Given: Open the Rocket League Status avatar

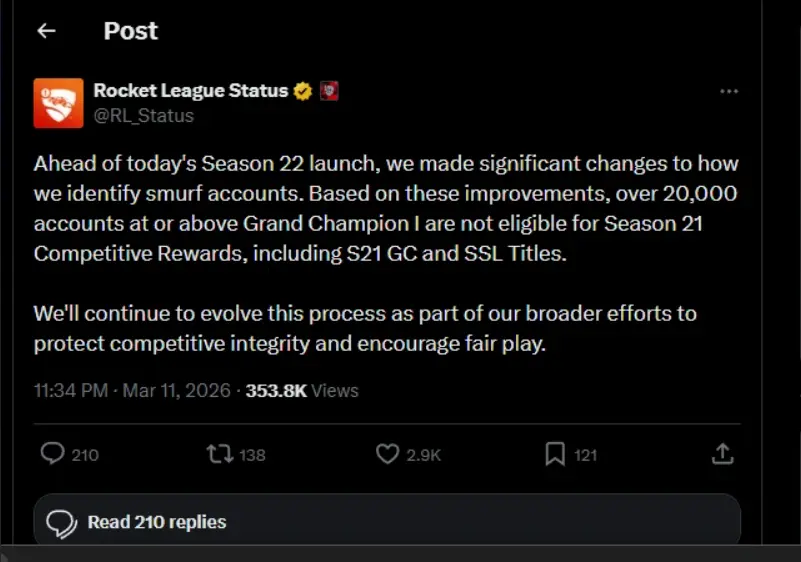Looking at the screenshot, I should pos(58,103).
